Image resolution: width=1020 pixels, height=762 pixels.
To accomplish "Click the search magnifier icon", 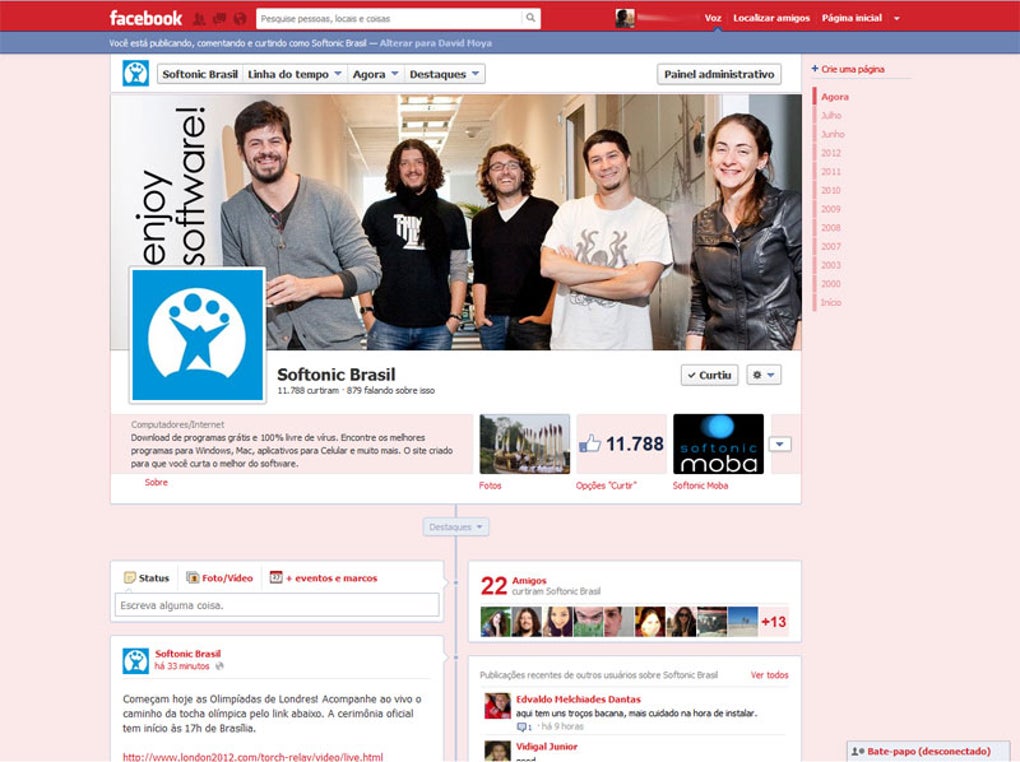I will [x=530, y=18].
